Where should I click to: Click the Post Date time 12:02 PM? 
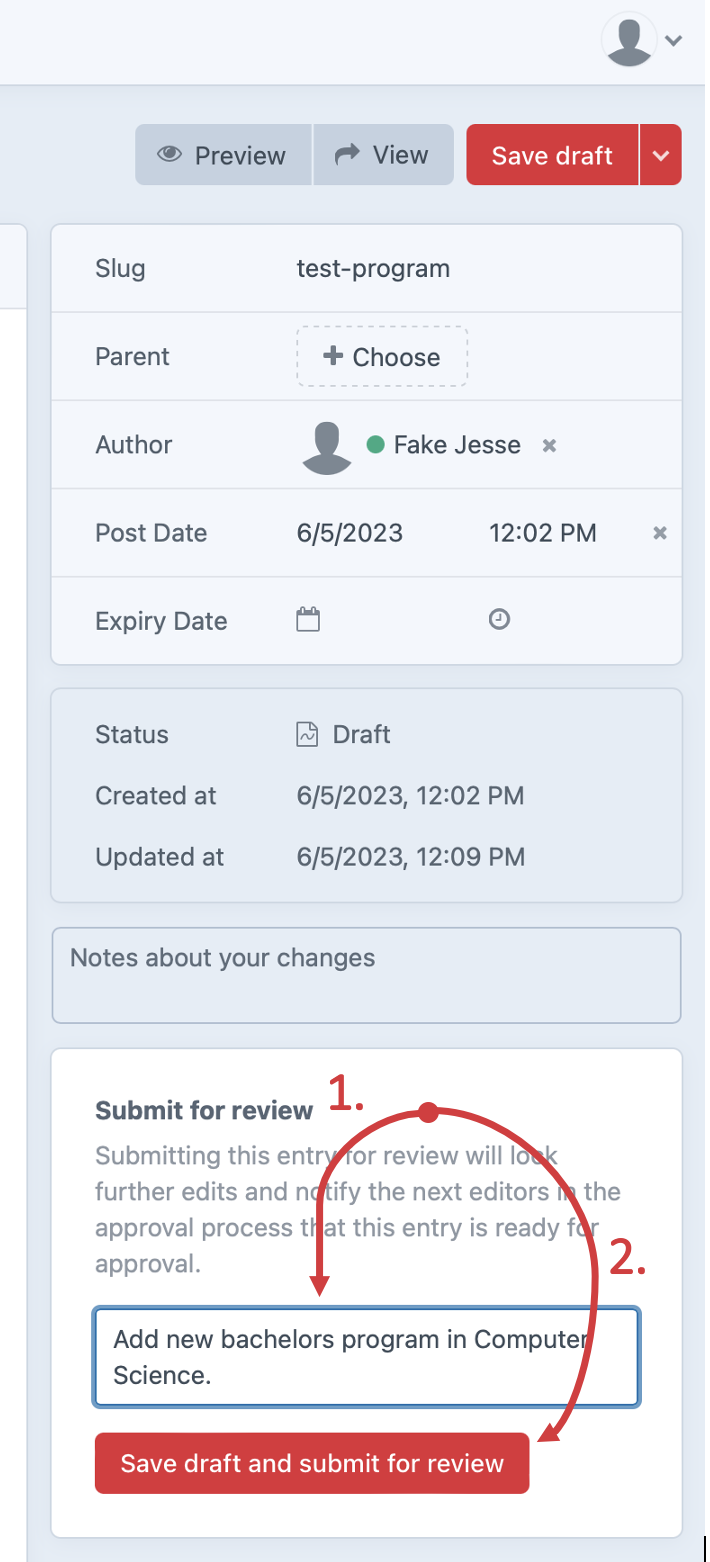coord(542,533)
